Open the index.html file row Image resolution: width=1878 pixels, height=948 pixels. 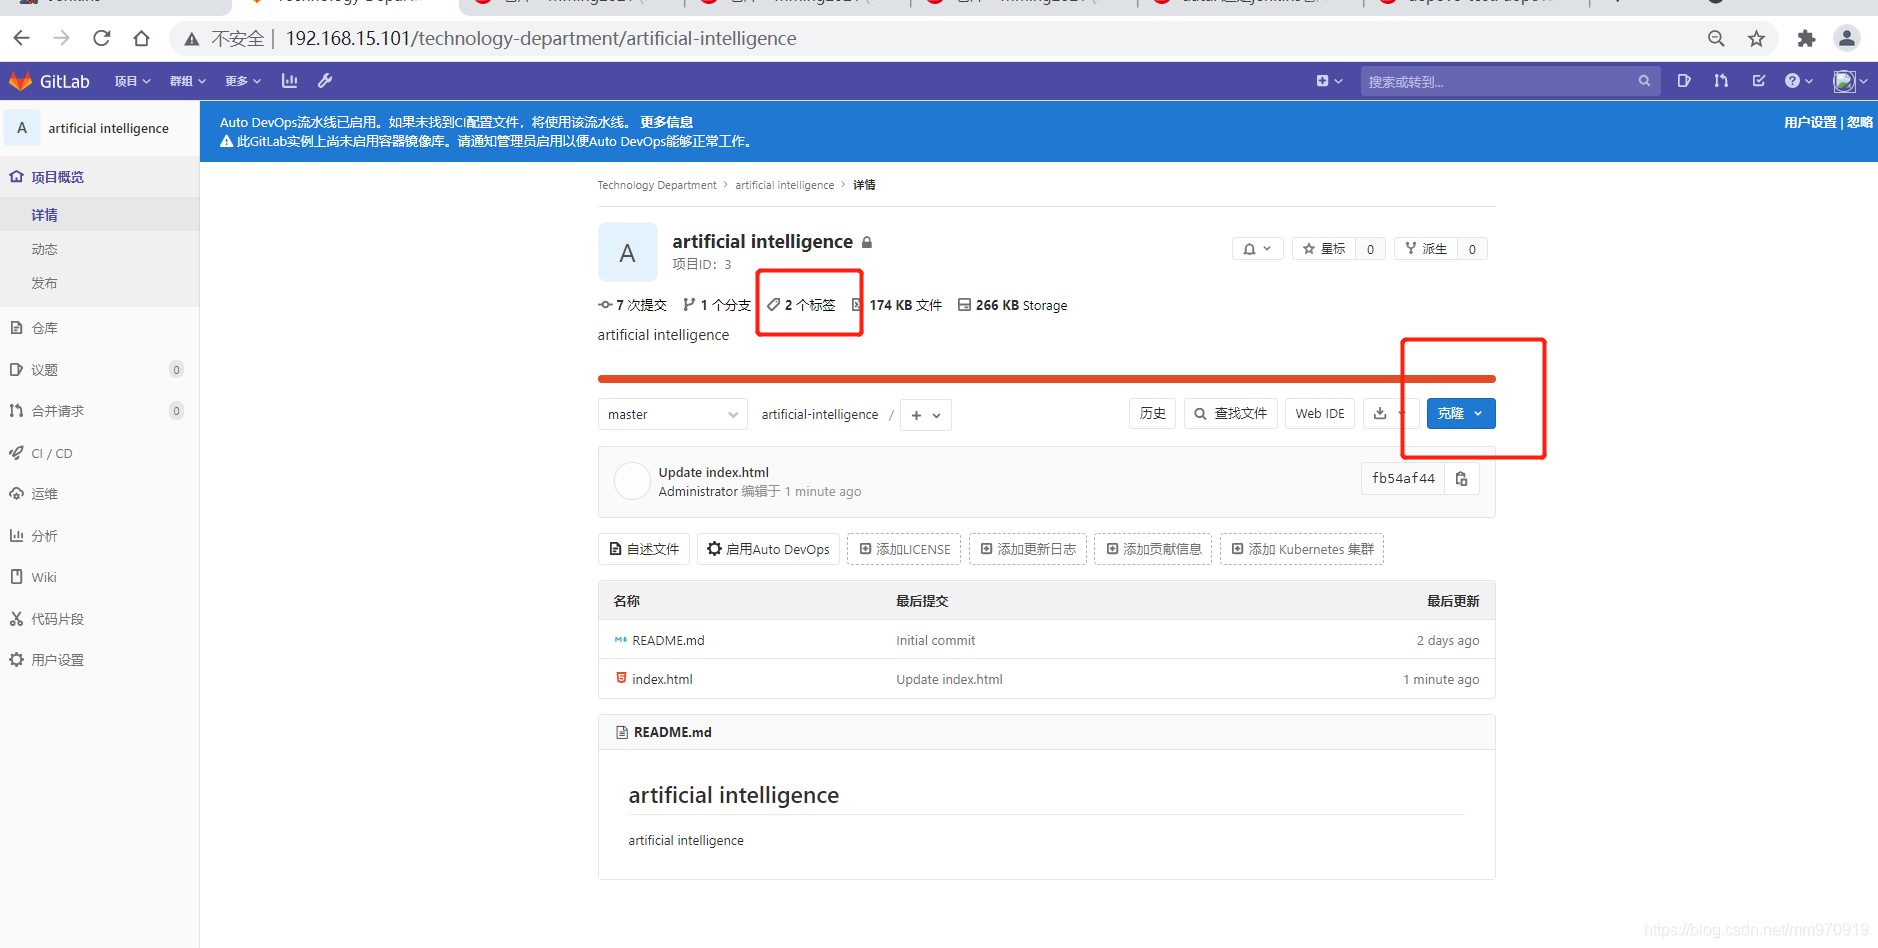[x=1046, y=679]
